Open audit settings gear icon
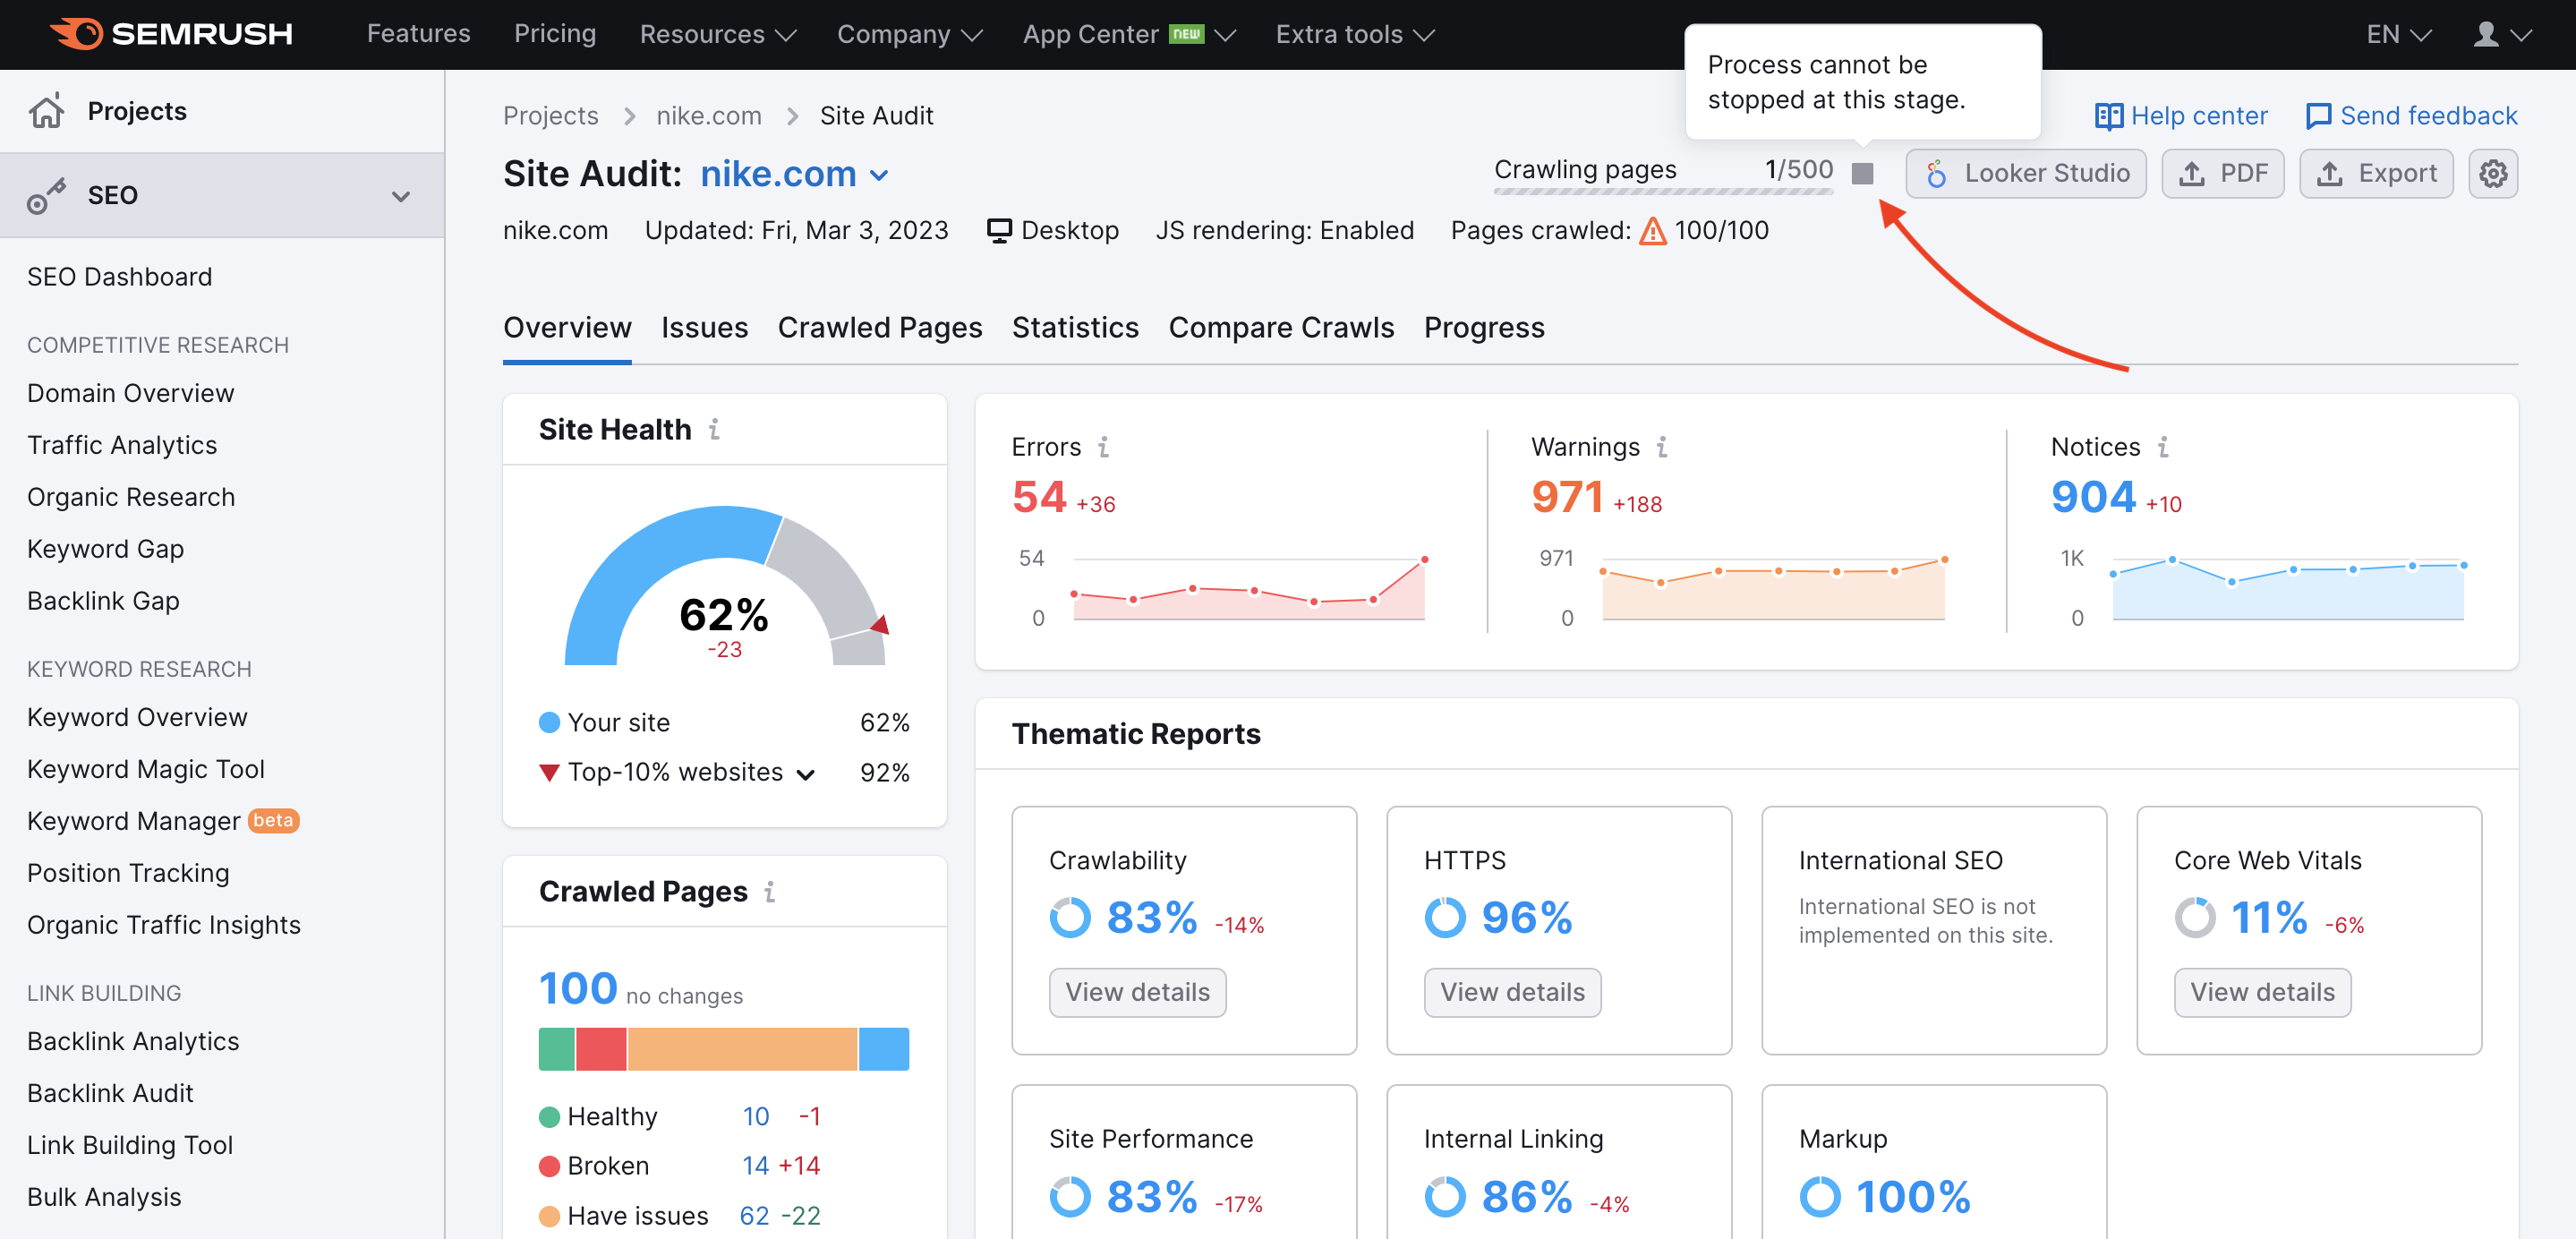Screen dimensions: 2576x1239 2493,173
